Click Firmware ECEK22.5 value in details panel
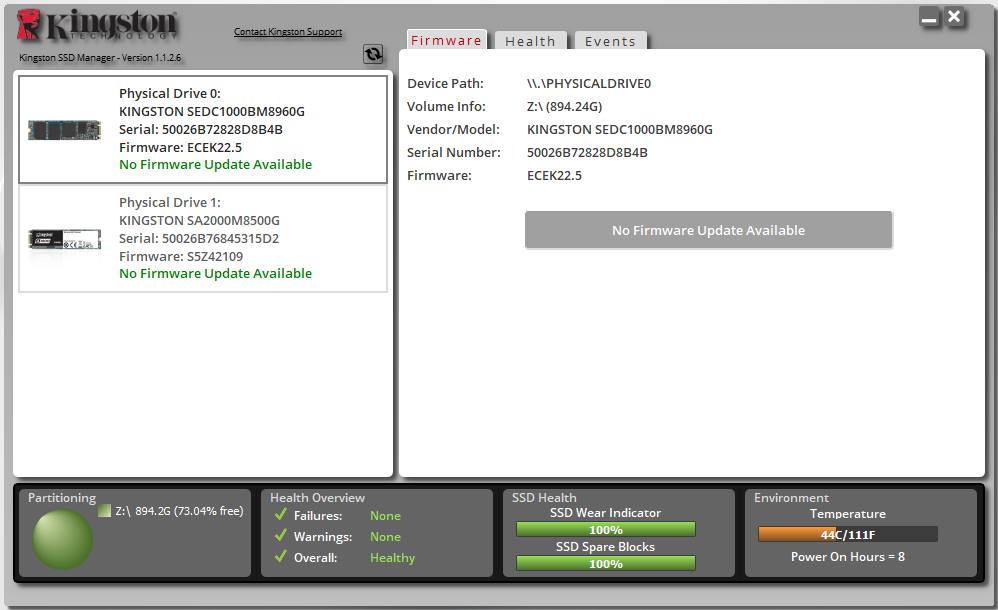Screen dimensions: 998x610 (554, 175)
